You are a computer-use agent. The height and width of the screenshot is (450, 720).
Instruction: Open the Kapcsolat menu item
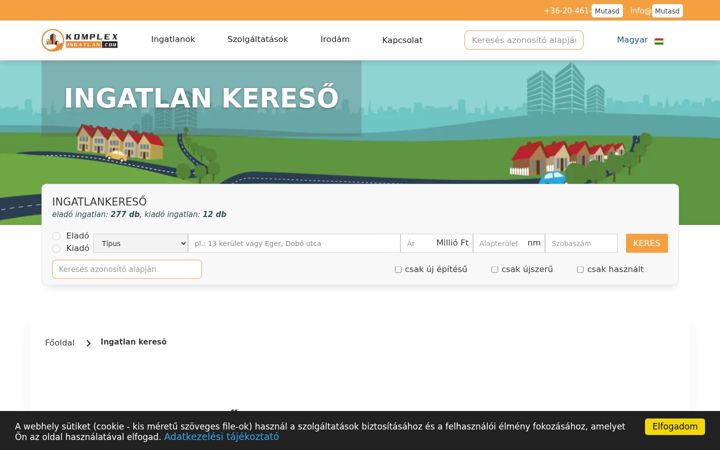coord(402,40)
